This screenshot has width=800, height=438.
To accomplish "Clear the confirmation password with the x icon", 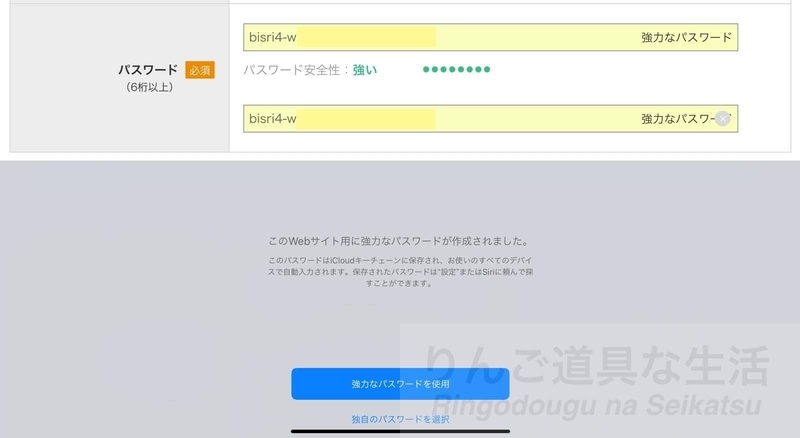I will (x=722, y=119).
